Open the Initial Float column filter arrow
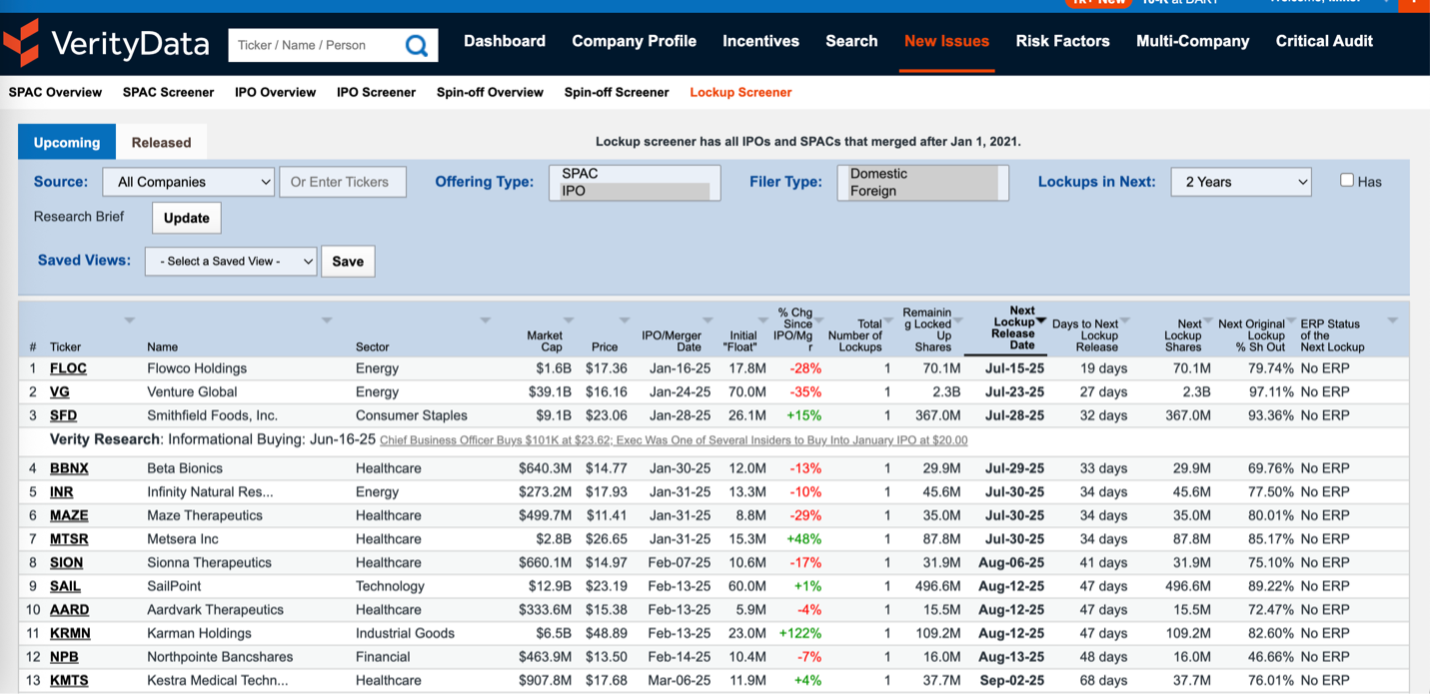 pos(763,320)
